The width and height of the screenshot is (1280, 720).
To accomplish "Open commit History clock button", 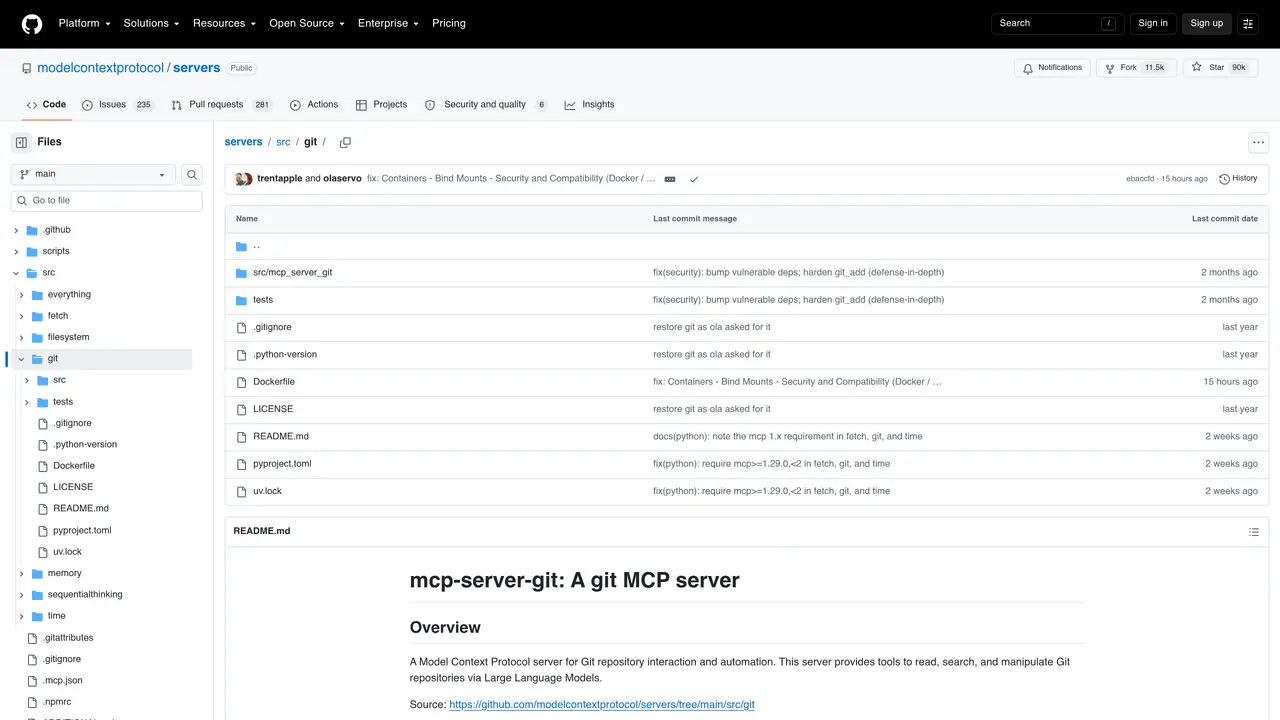I will click(x=1238, y=179).
